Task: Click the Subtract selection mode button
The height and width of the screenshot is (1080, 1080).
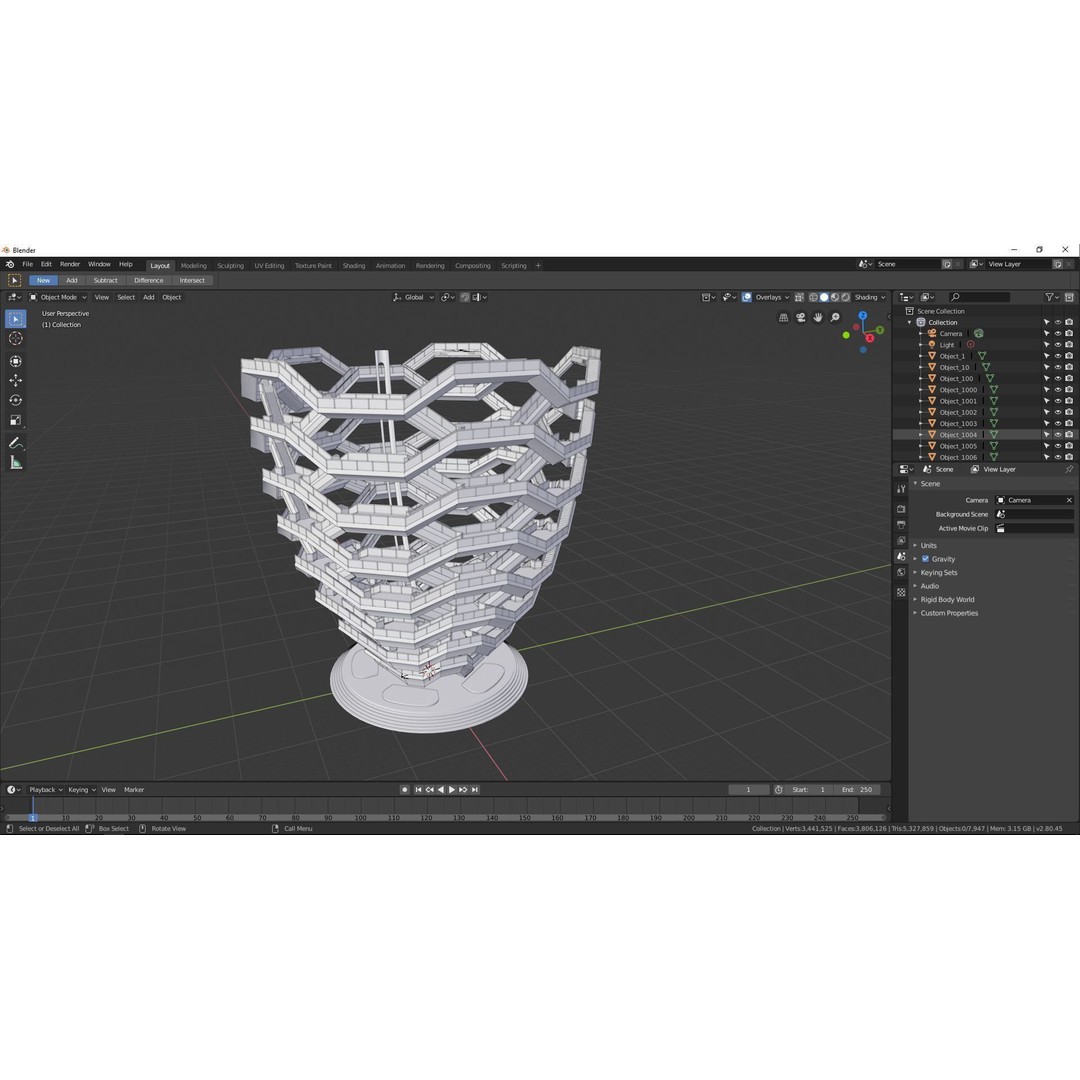Action: coord(105,280)
